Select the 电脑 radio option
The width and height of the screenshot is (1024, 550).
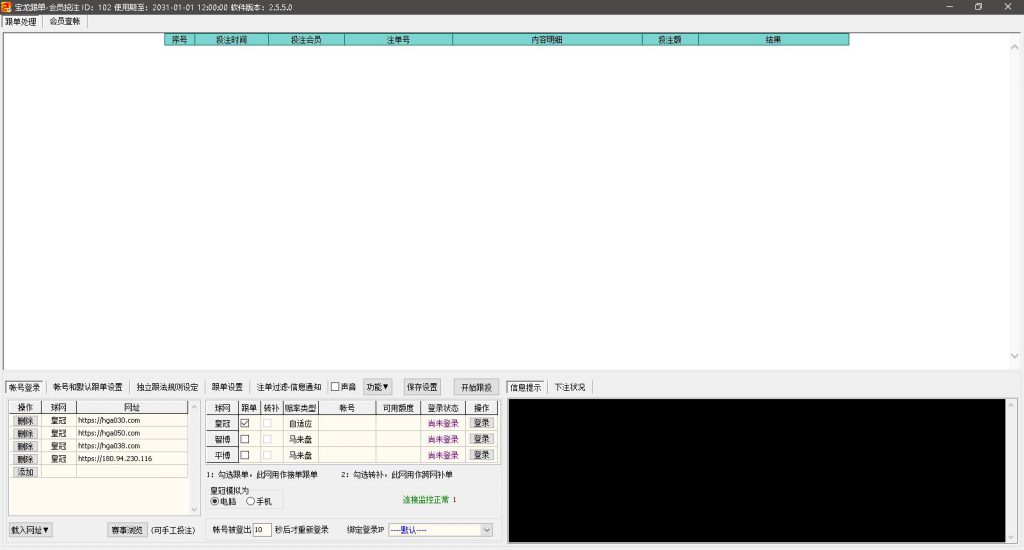pyautogui.click(x=214, y=501)
